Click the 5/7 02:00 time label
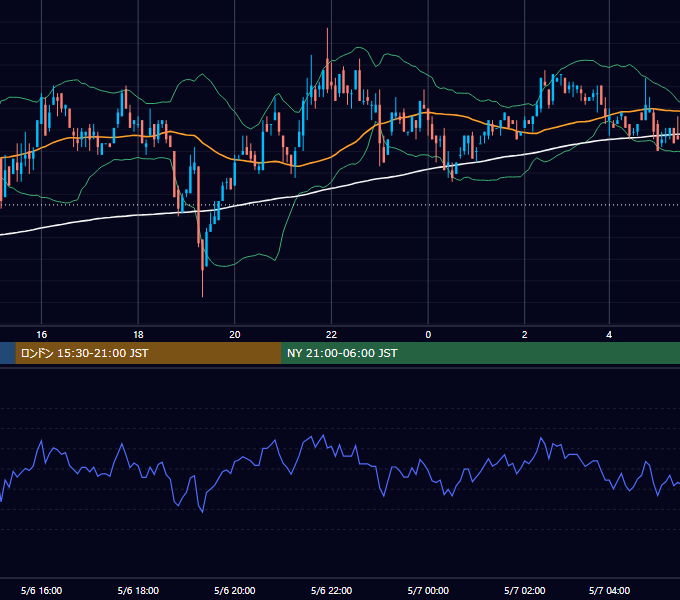The image size is (680, 600). tap(524, 590)
